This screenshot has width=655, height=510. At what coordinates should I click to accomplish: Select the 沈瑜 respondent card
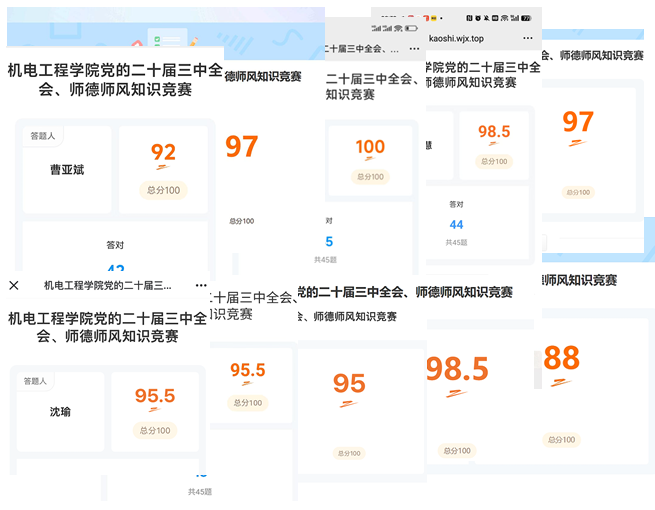click(x=60, y=411)
